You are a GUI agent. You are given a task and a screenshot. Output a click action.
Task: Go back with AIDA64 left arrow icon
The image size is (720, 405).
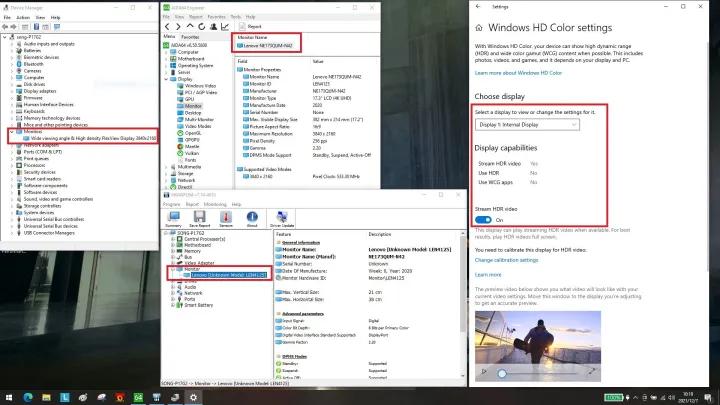pyautogui.click(x=167, y=27)
